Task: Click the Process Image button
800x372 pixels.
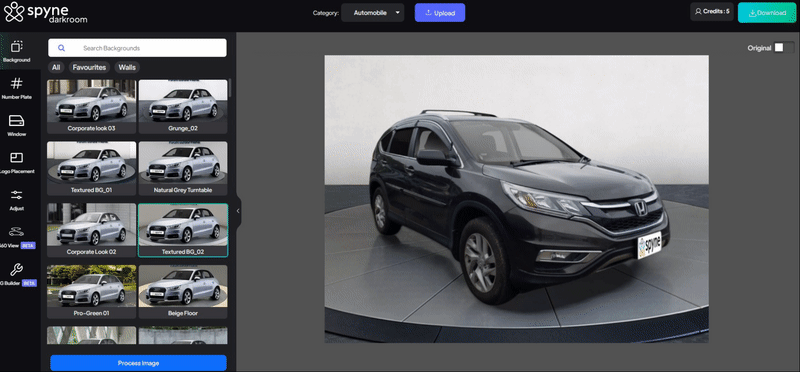Action: point(138,363)
